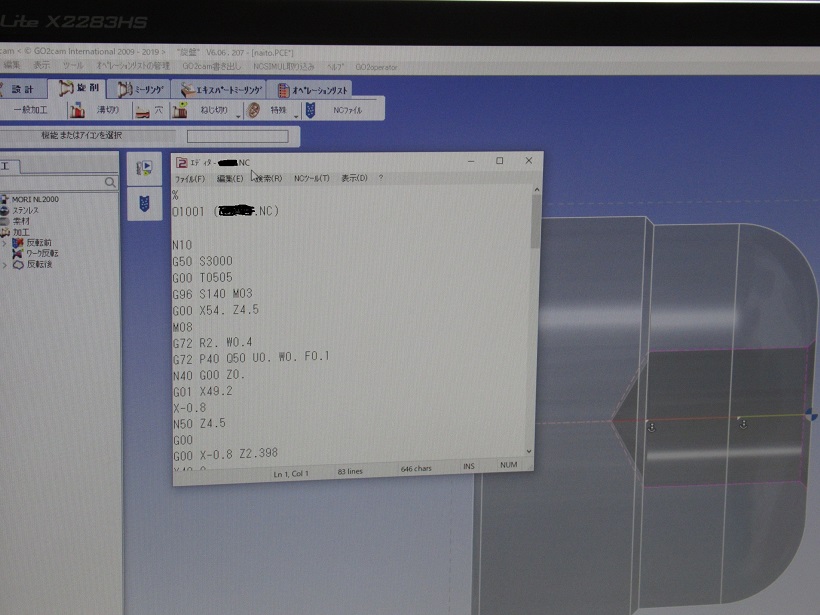
Task: Click the line N40 G00 Z0.
Action: coord(209,375)
